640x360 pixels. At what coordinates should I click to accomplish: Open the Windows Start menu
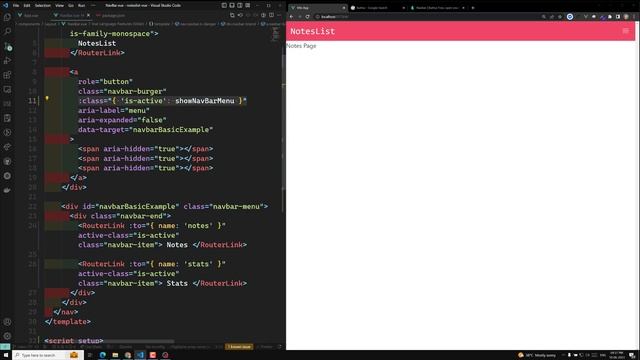[x=6, y=355]
